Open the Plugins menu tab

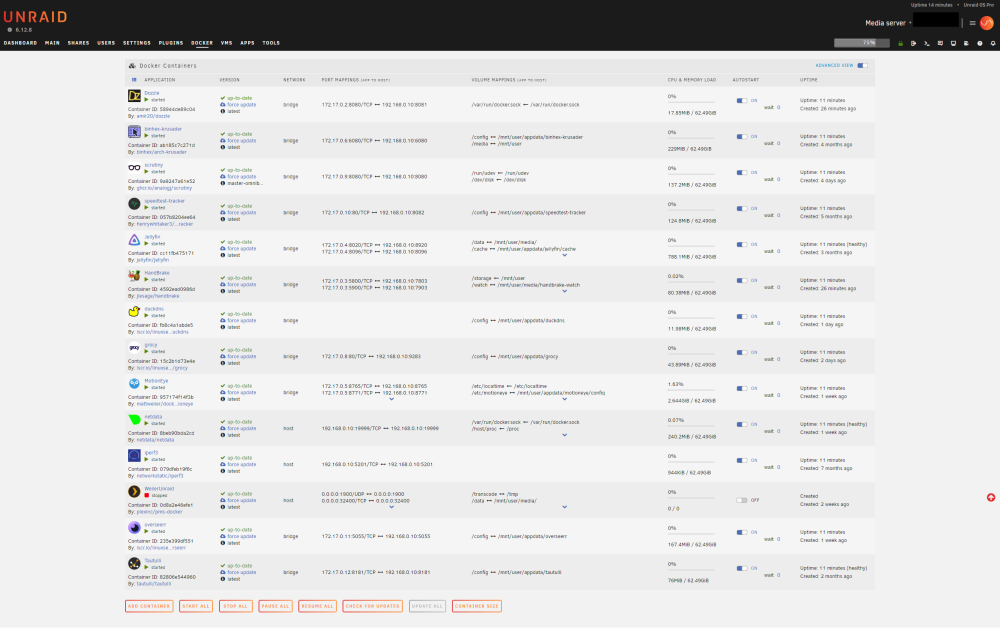point(171,43)
